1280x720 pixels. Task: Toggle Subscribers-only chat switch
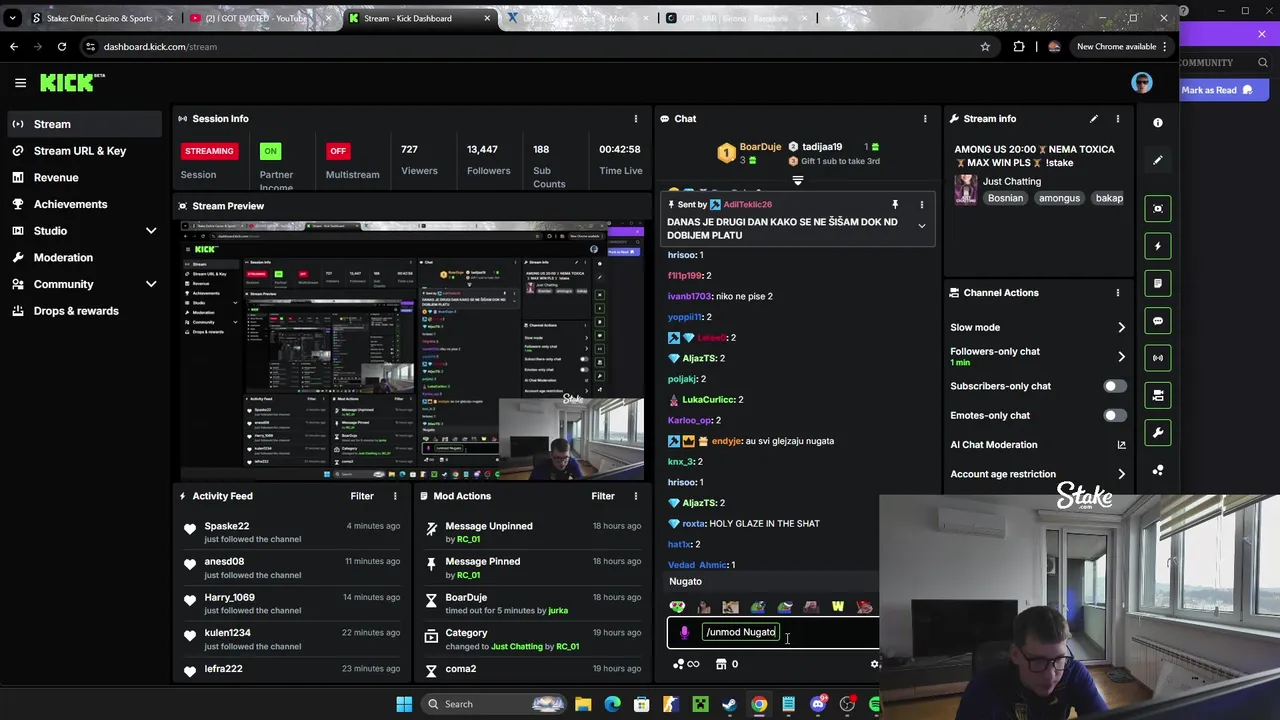[x=1114, y=386]
